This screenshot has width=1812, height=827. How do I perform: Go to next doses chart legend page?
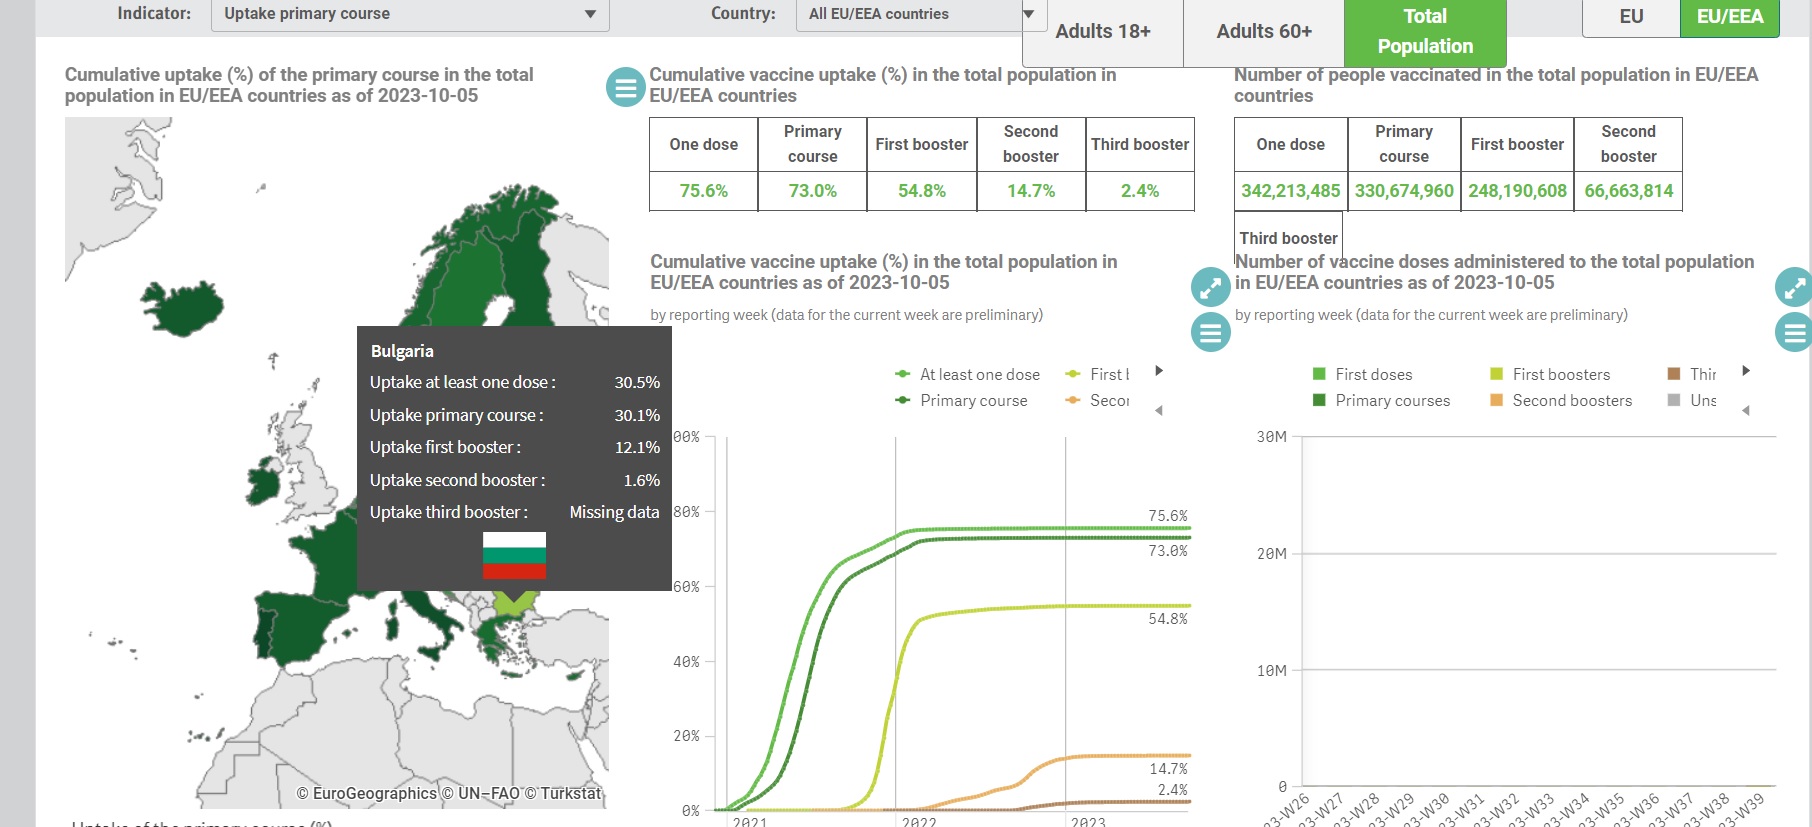[1746, 371]
